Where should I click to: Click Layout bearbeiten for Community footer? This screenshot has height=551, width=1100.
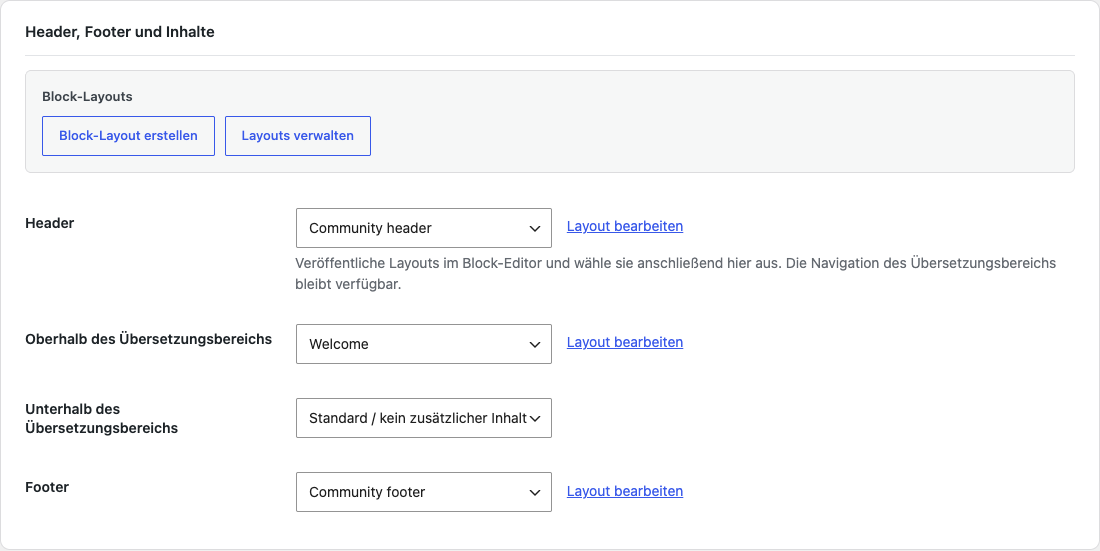pyautogui.click(x=624, y=491)
